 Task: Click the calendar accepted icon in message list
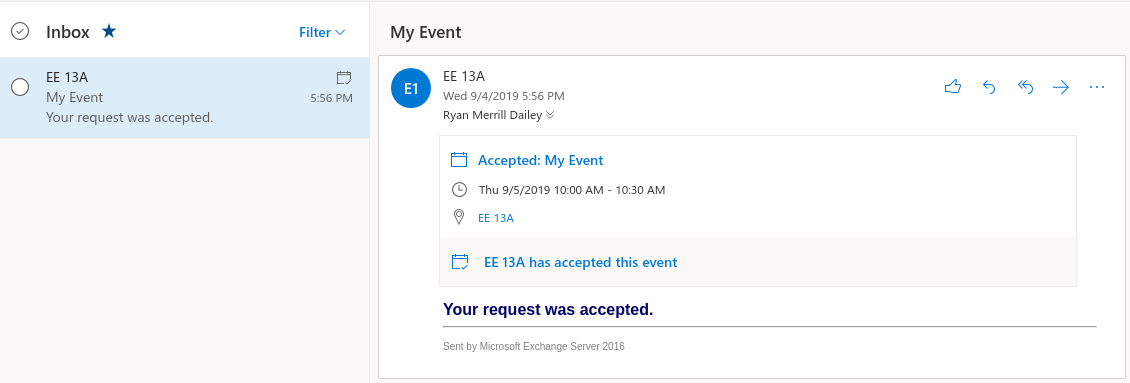tap(344, 77)
